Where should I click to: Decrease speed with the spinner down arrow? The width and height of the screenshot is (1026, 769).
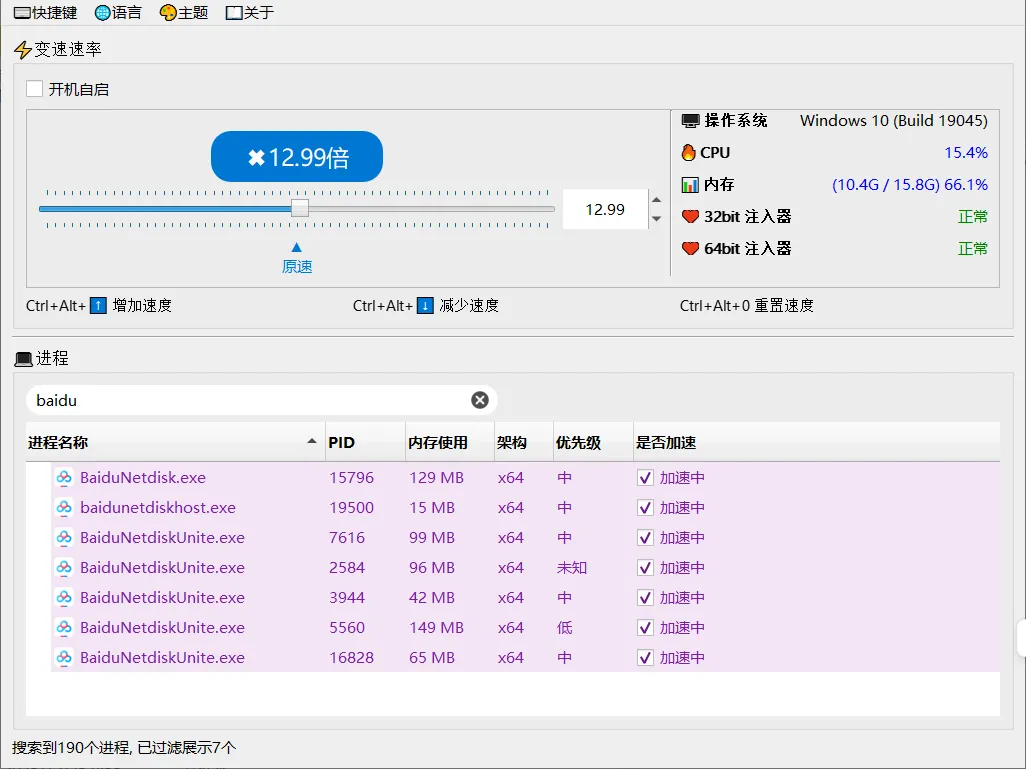point(656,219)
